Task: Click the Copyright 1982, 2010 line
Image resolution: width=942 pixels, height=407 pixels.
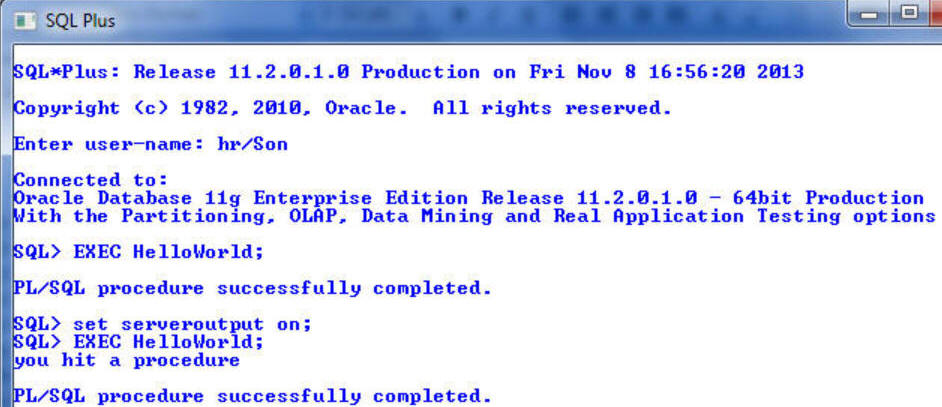Action: tap(342, 109)
